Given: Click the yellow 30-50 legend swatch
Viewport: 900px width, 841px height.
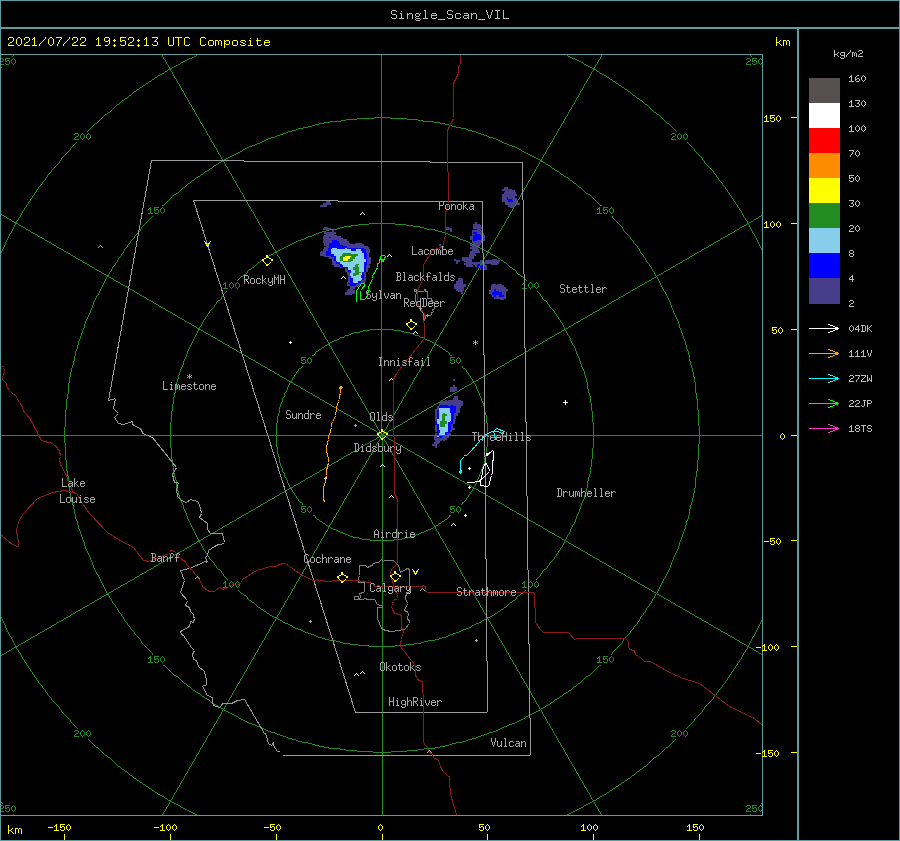Looking at the screenshot, I should tap(824, 191).
